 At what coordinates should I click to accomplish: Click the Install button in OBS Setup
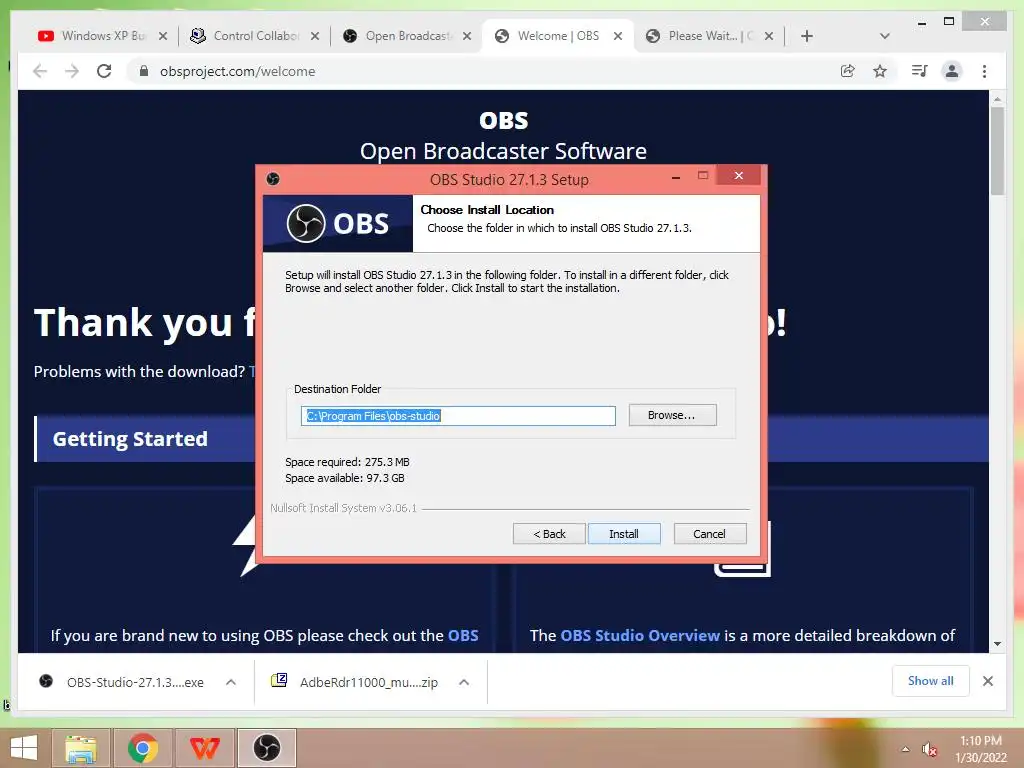(x=624, y=534)
